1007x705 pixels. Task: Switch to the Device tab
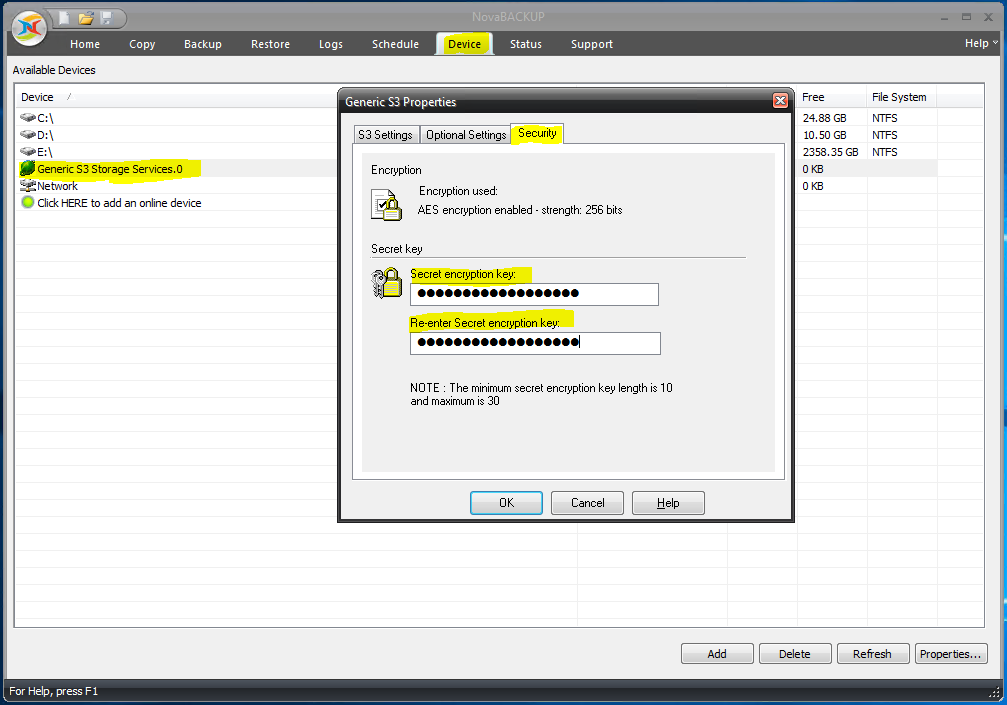(464, 44)
